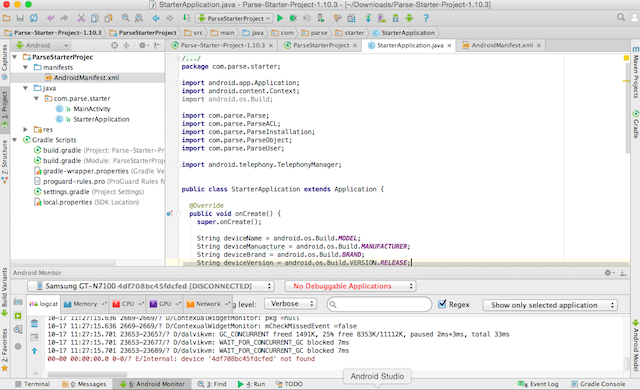The width and height of the screenshot is (640, 390).
Task: Click the screen capture camera icon in monitor
Action: 18,302
